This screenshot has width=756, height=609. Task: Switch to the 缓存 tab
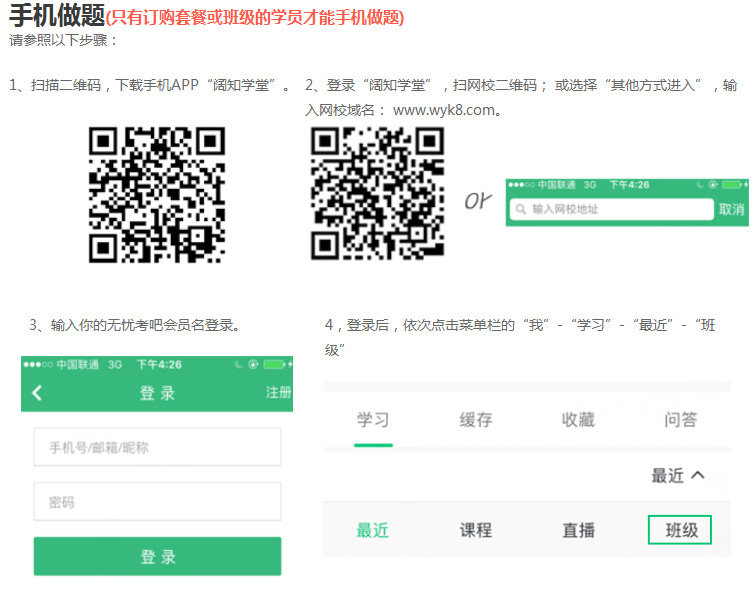[476, 420]
